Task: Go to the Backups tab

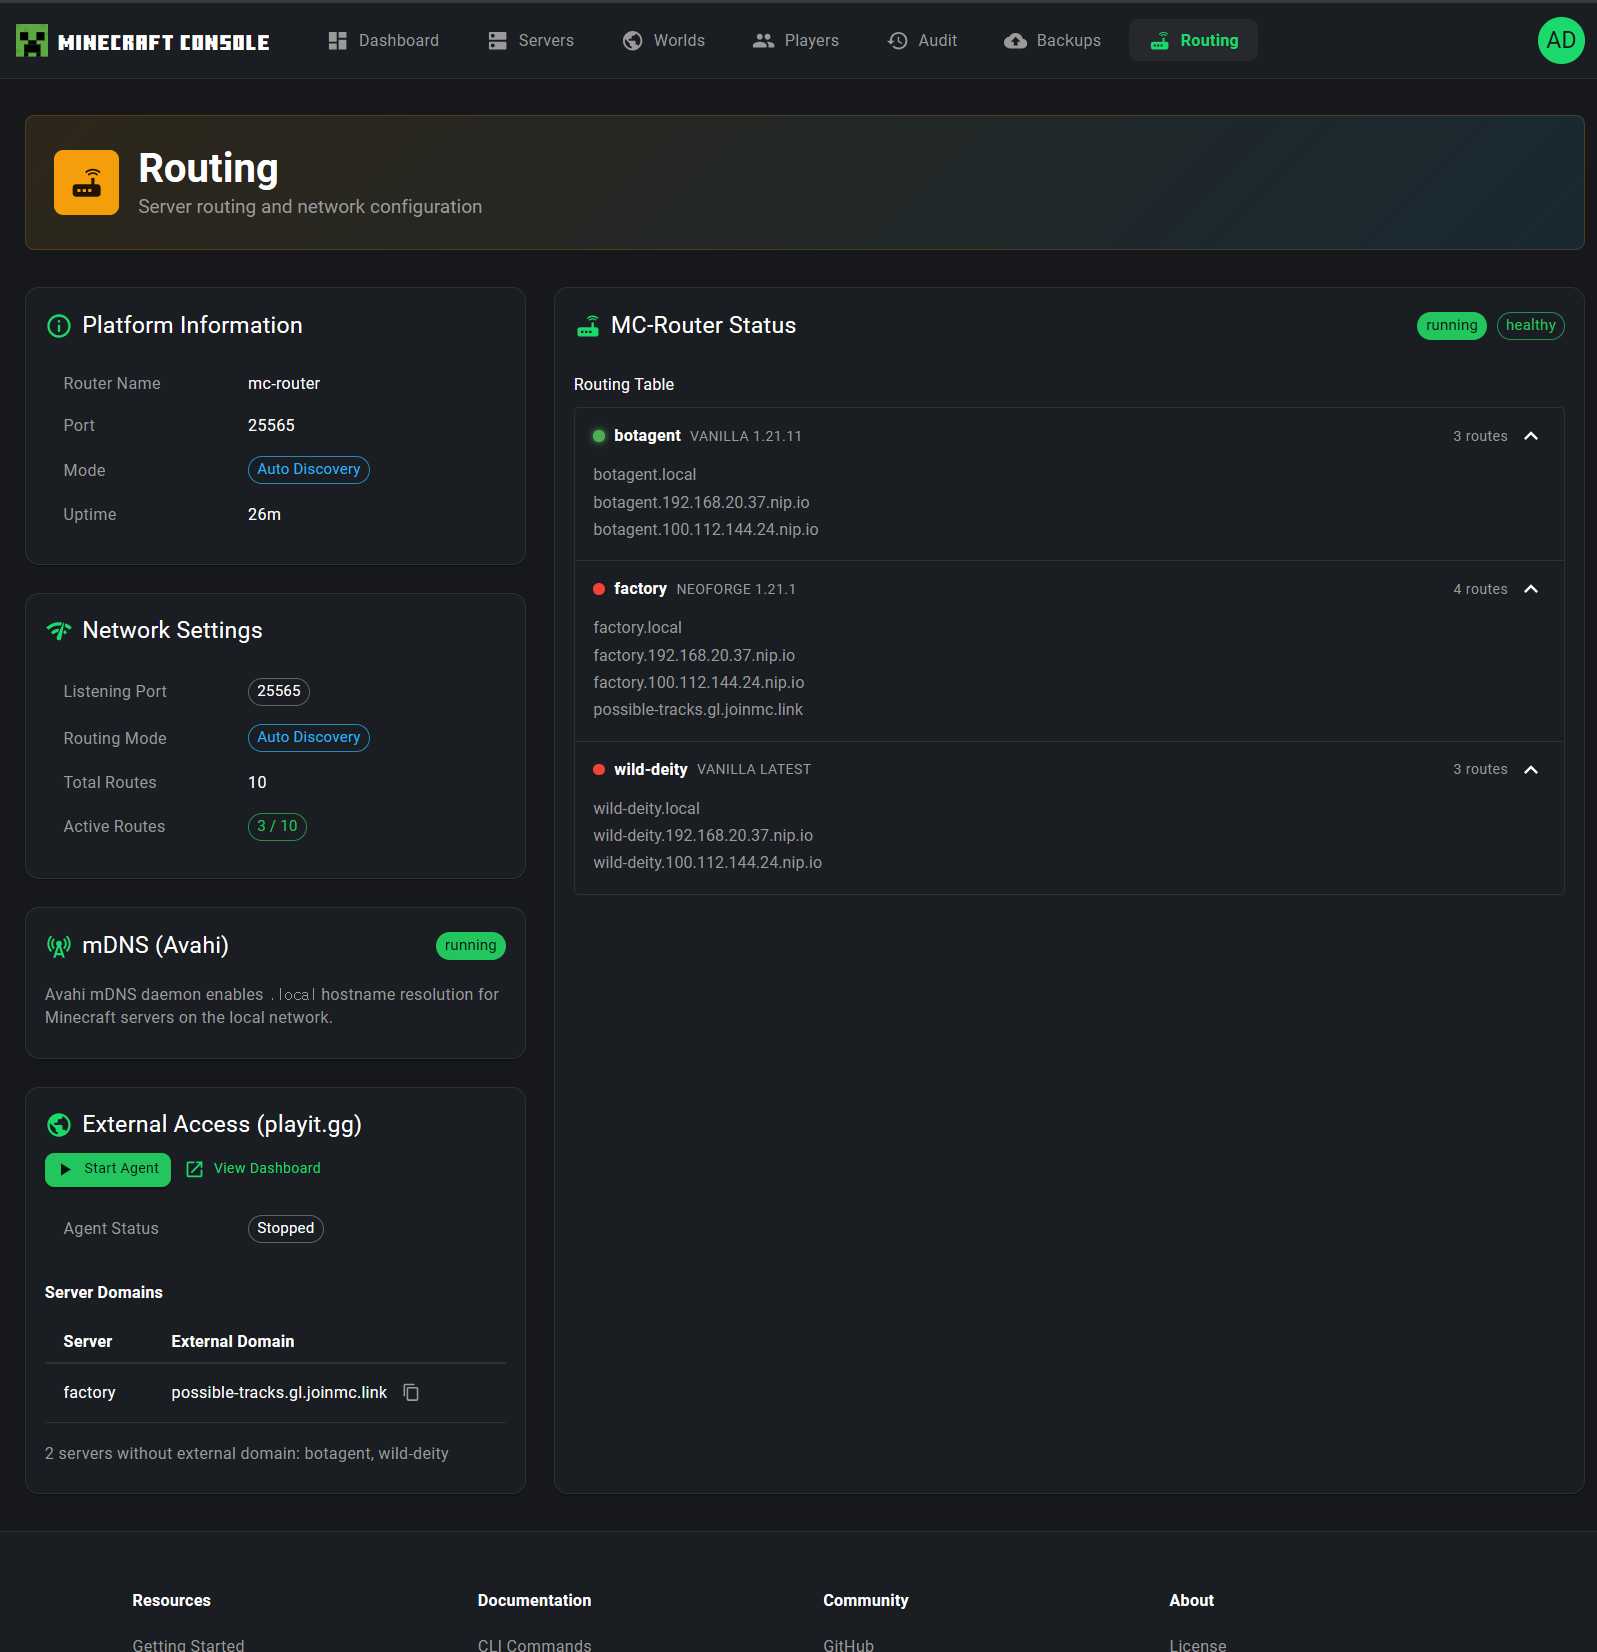Action: [1053, 40]
